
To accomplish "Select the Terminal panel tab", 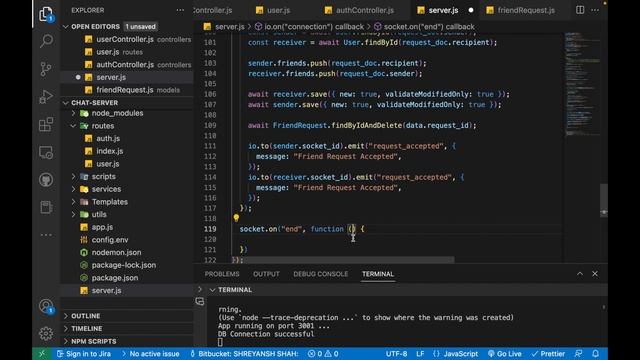I will (378, 274).
